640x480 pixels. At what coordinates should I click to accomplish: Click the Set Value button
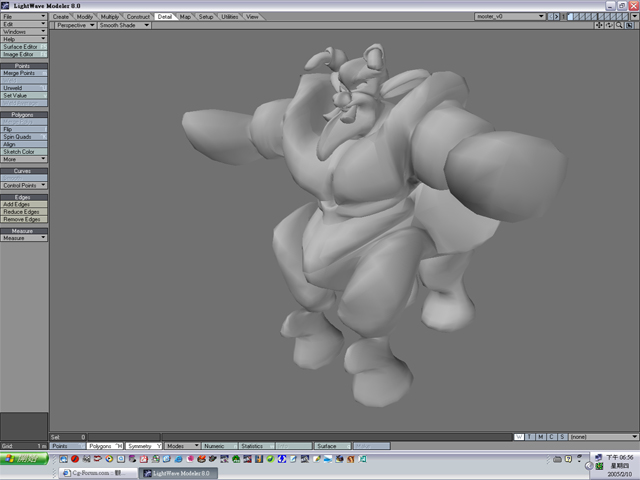coord(24,96)
